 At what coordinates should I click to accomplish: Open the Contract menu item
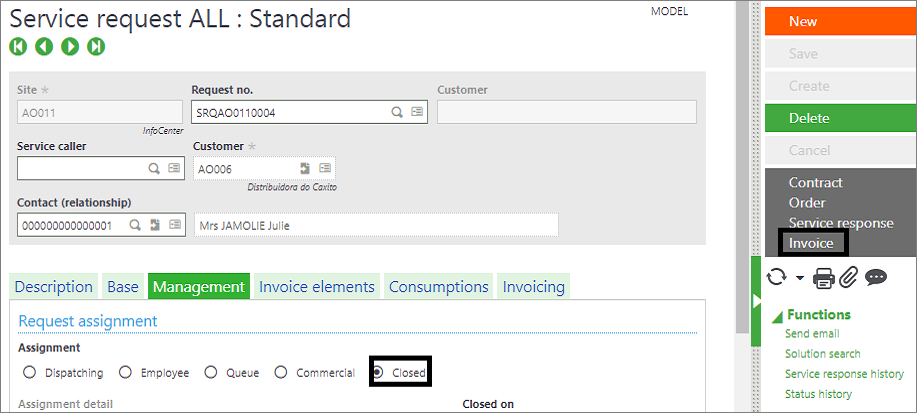click(x=815, y=183)
